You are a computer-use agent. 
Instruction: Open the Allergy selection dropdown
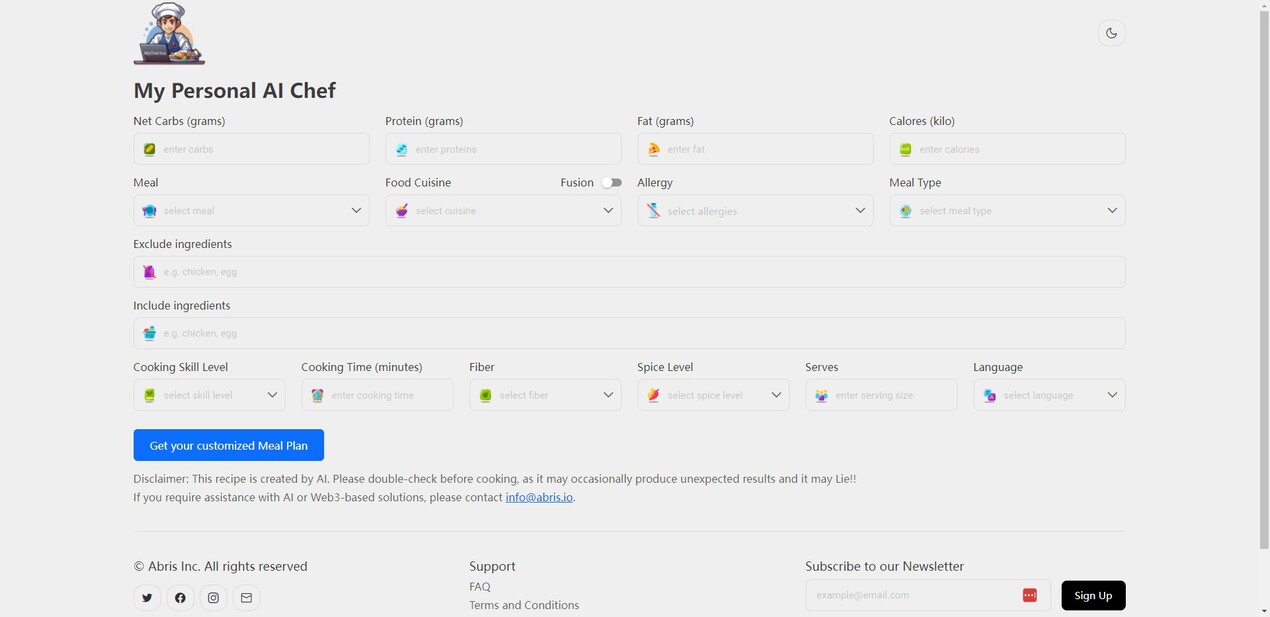point(755,211)
